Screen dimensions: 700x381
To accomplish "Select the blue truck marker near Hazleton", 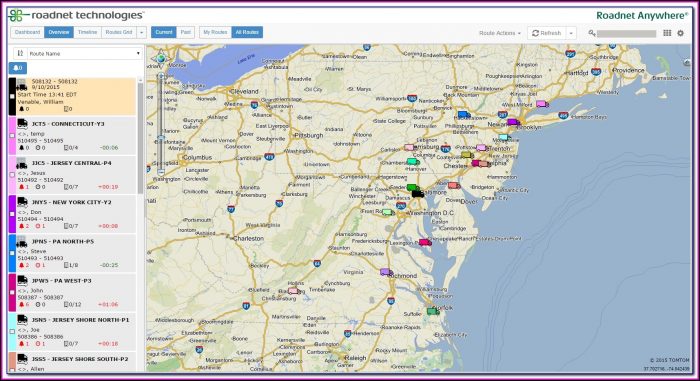I will pyautogui.click(x=464, y=115).
